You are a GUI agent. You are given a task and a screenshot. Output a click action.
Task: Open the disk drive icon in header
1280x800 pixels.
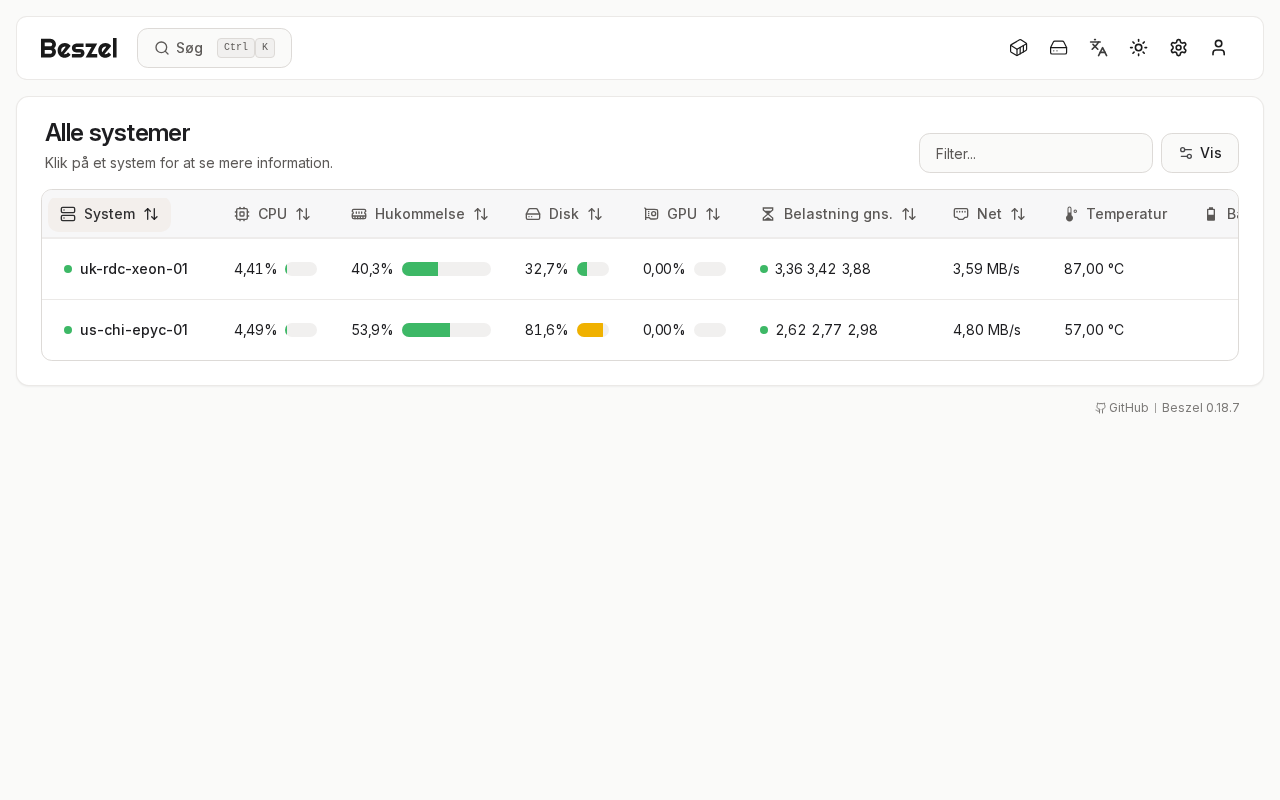coord(1058,48)
